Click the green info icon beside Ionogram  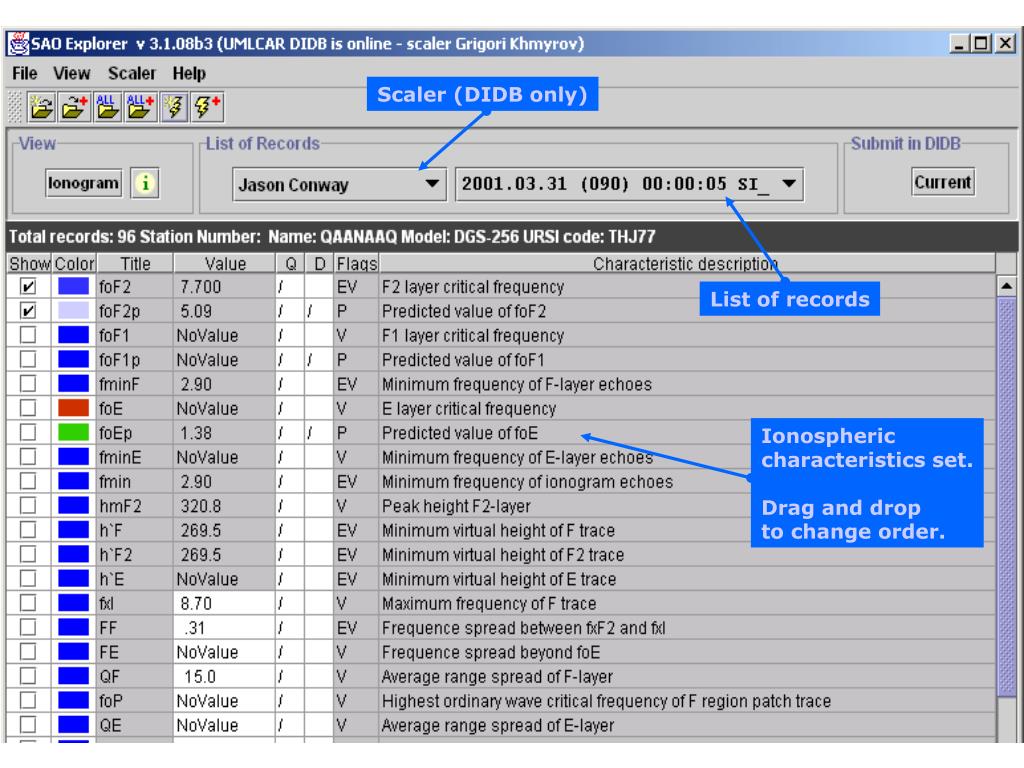(x=145, y=183)
